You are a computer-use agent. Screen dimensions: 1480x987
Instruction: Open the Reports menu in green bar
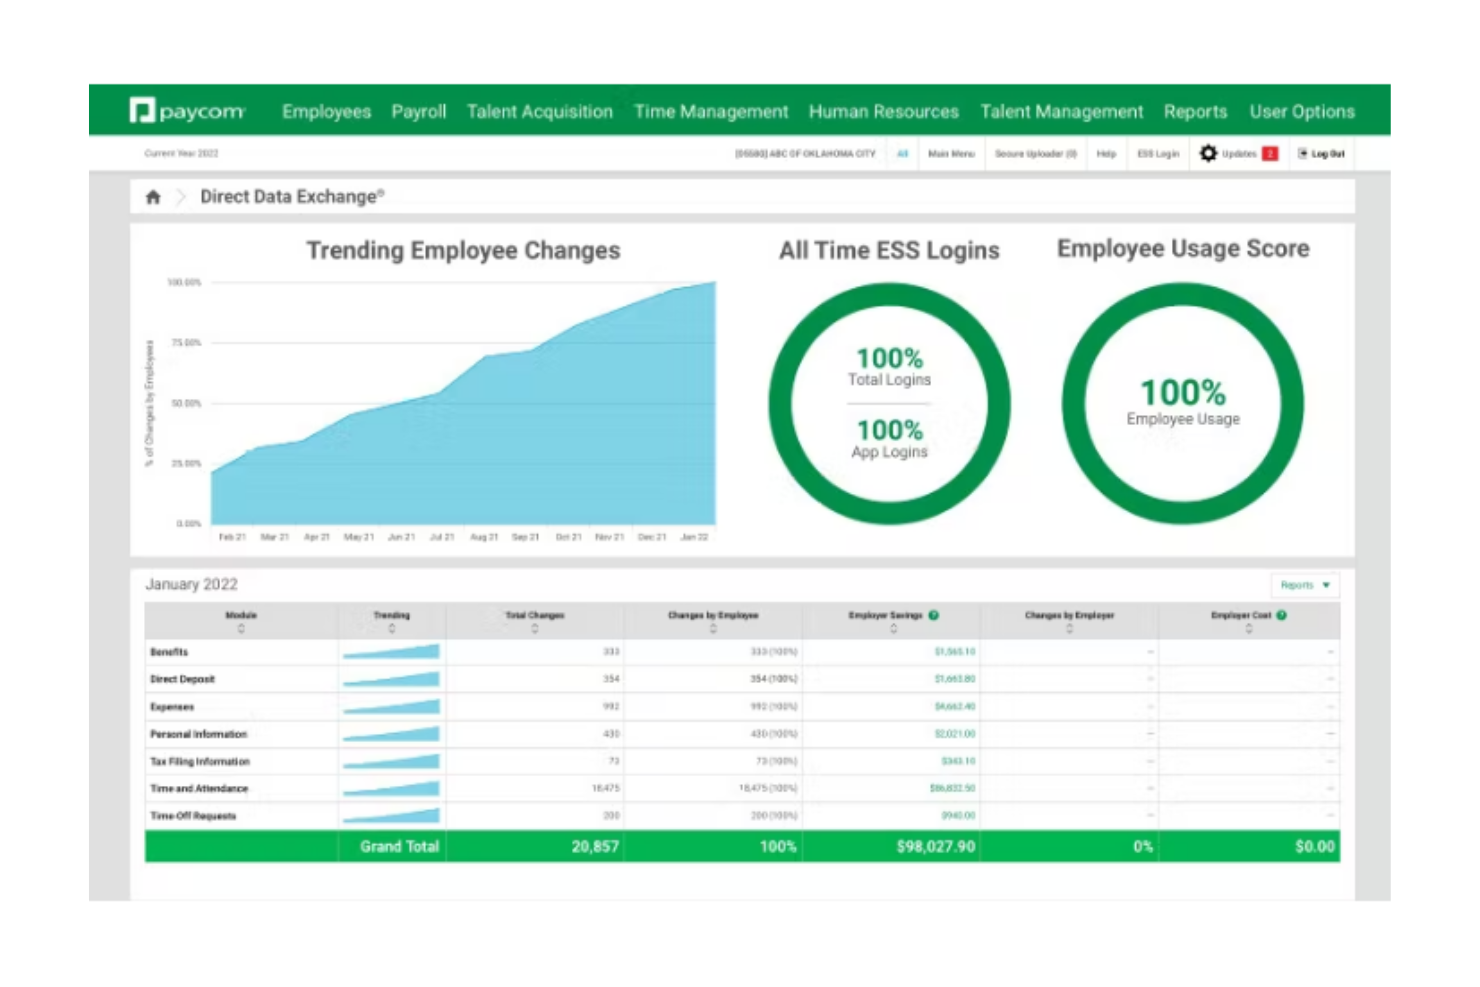point(1195,112)
